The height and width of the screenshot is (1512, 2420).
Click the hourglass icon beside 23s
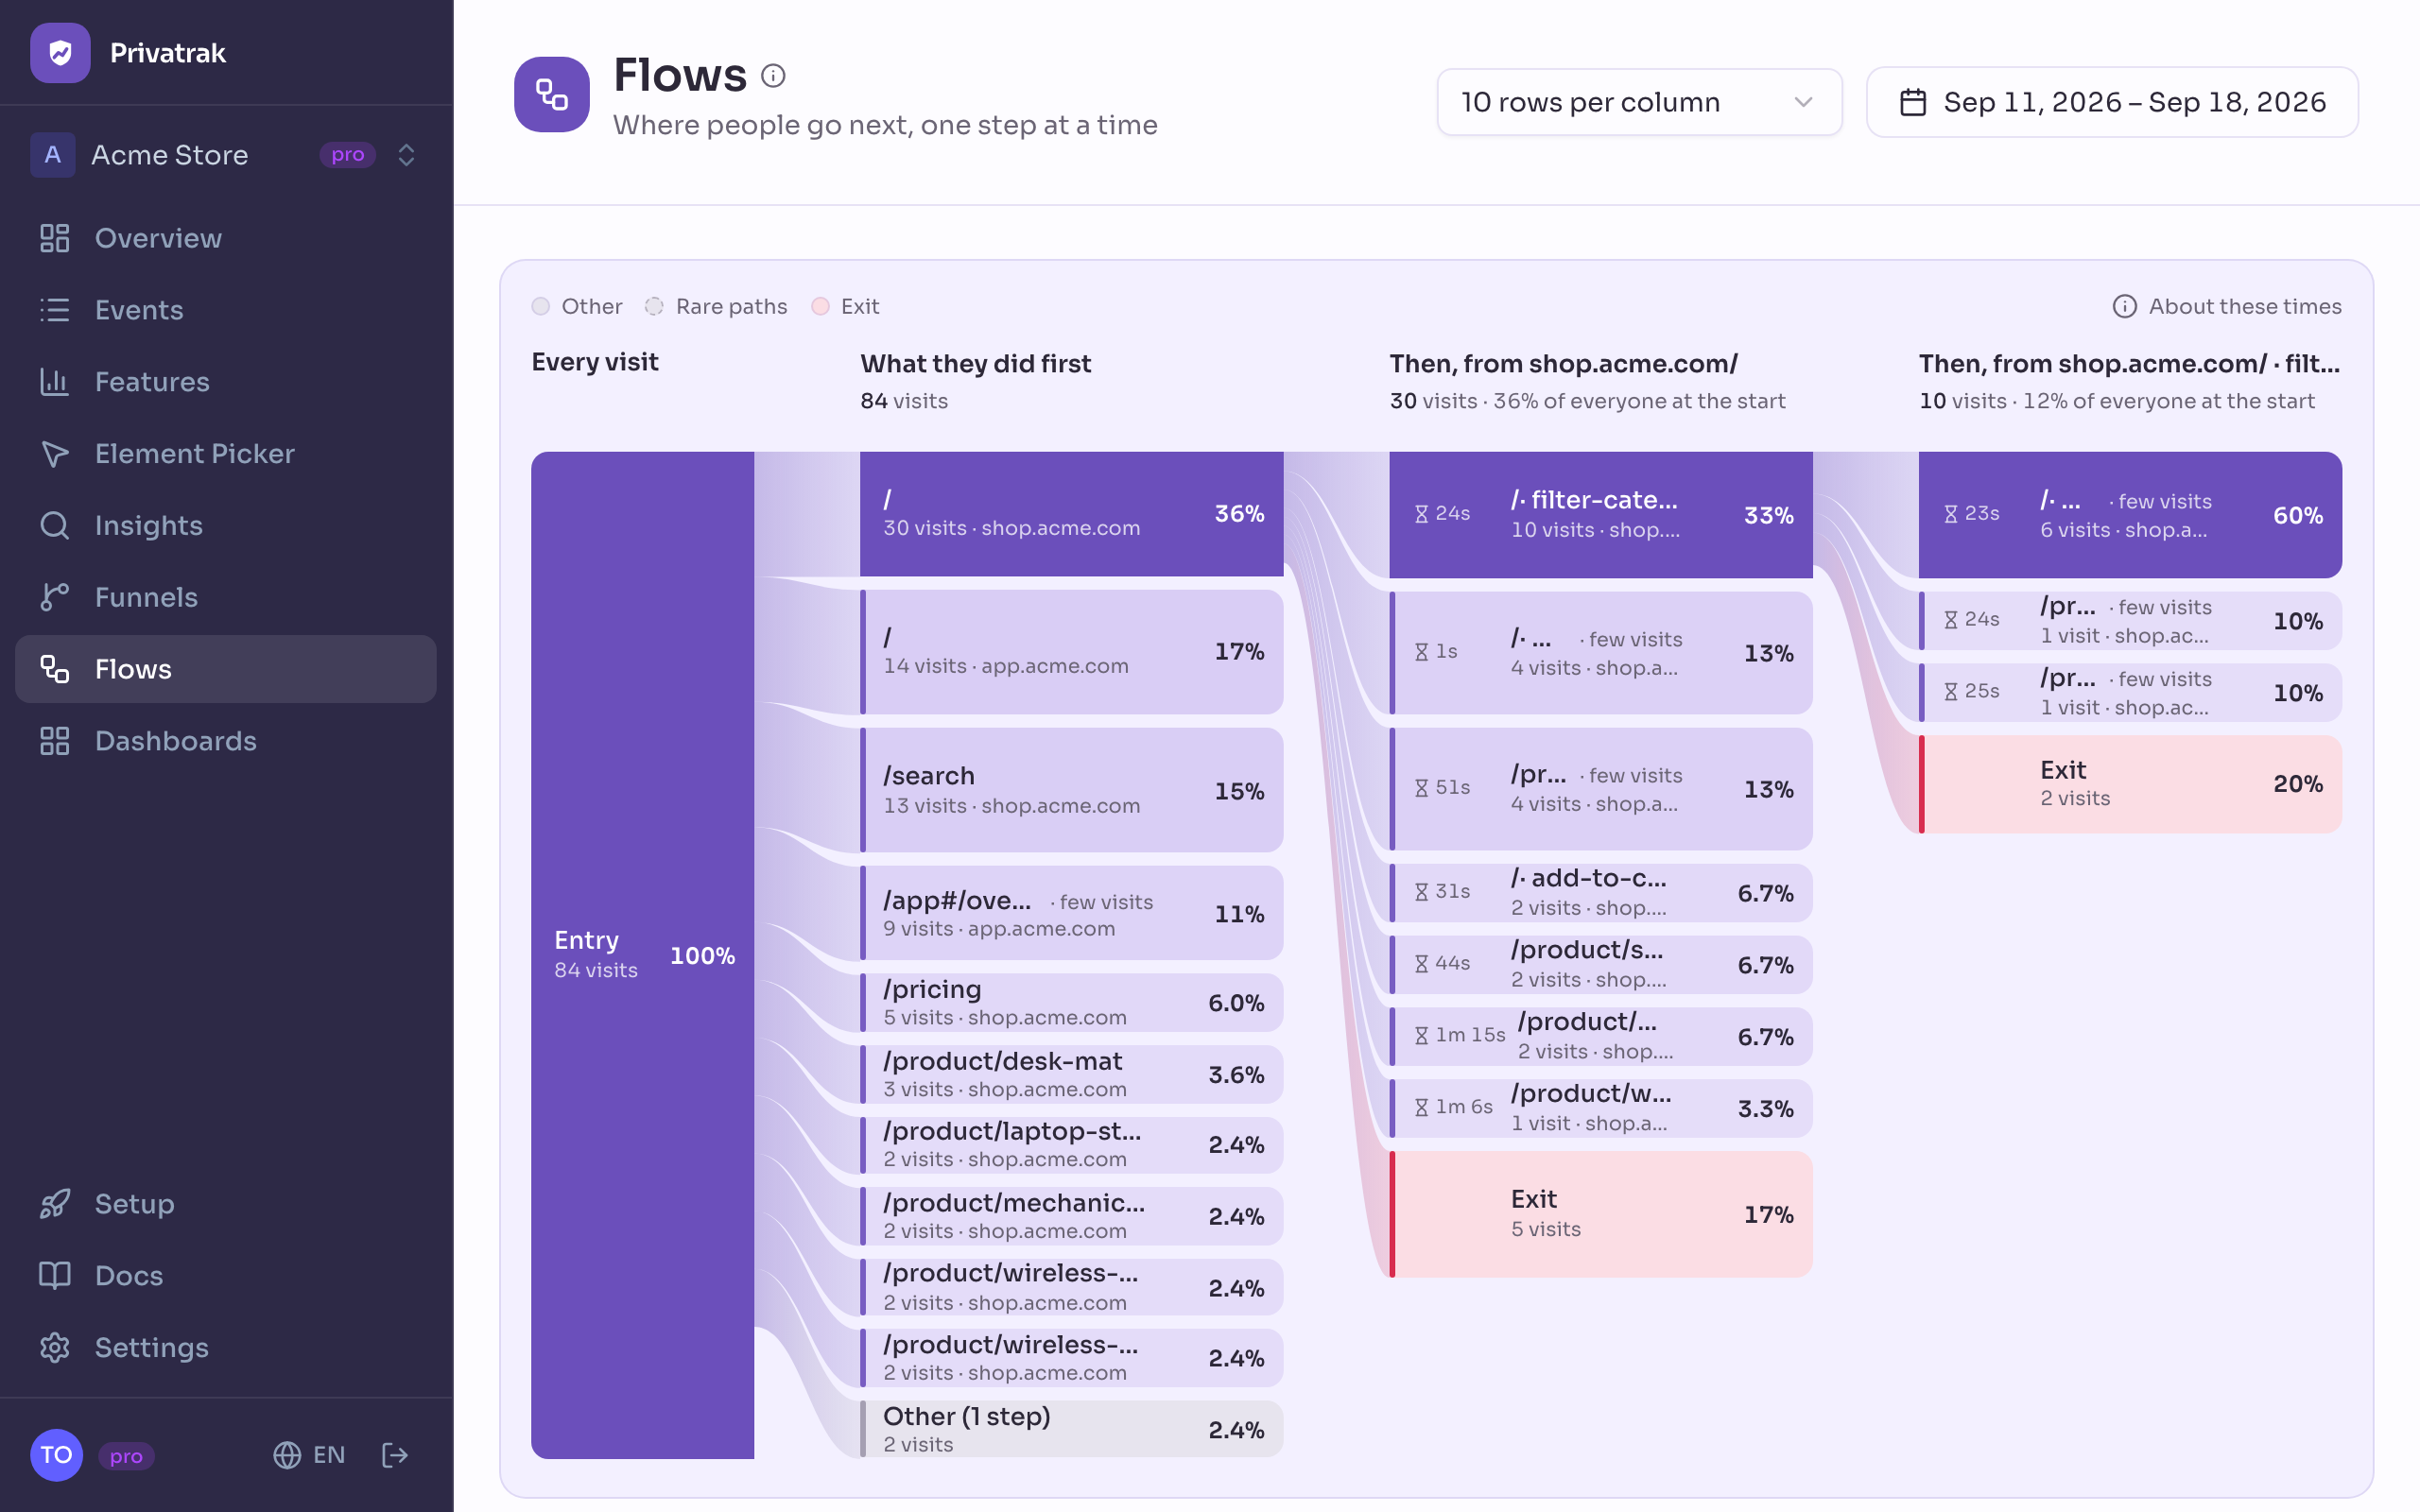point(1951,514)
